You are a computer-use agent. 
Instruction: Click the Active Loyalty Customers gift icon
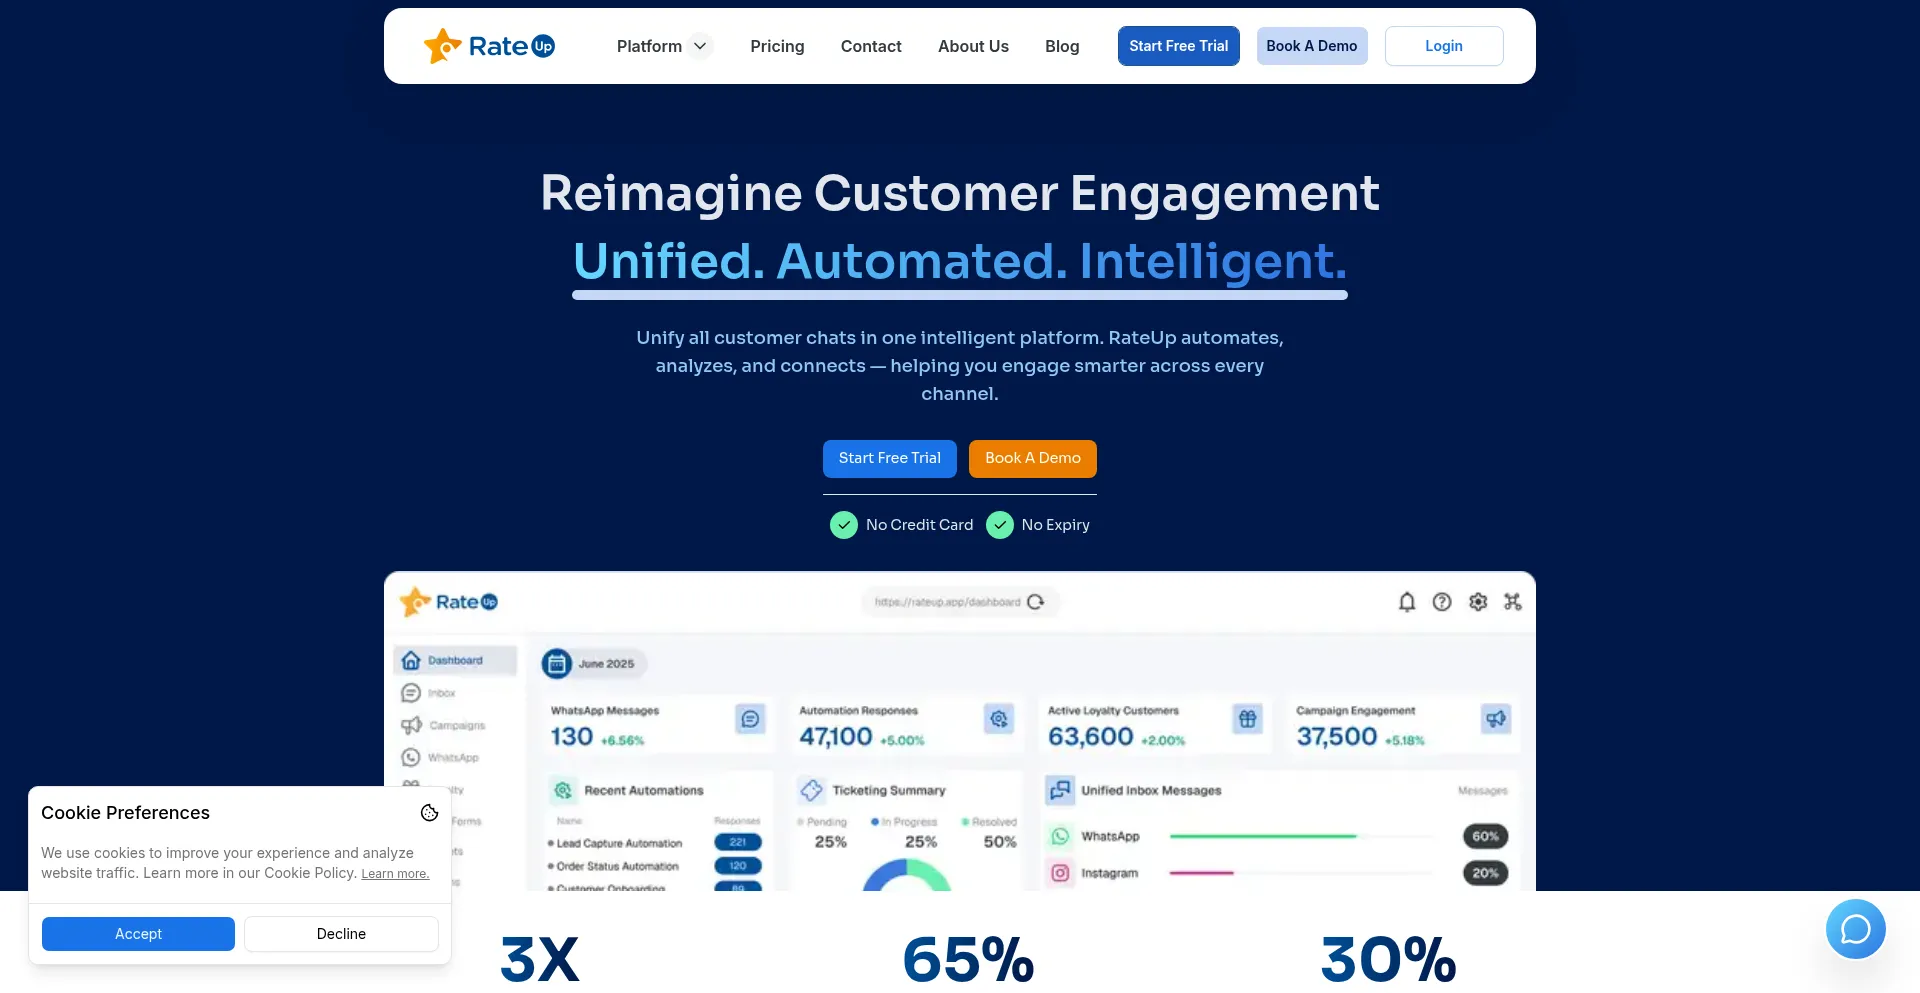(x=1247, y=719)
